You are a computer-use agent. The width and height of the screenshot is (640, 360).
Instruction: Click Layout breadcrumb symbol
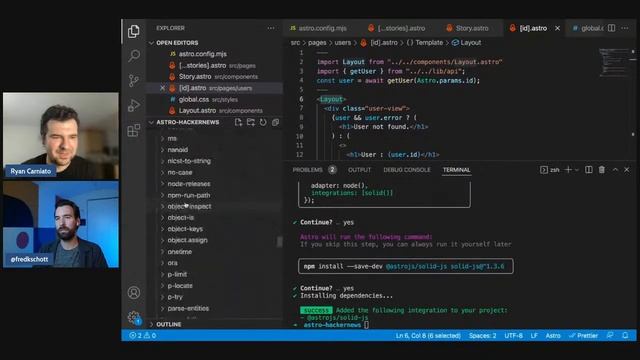coord(467,43)
